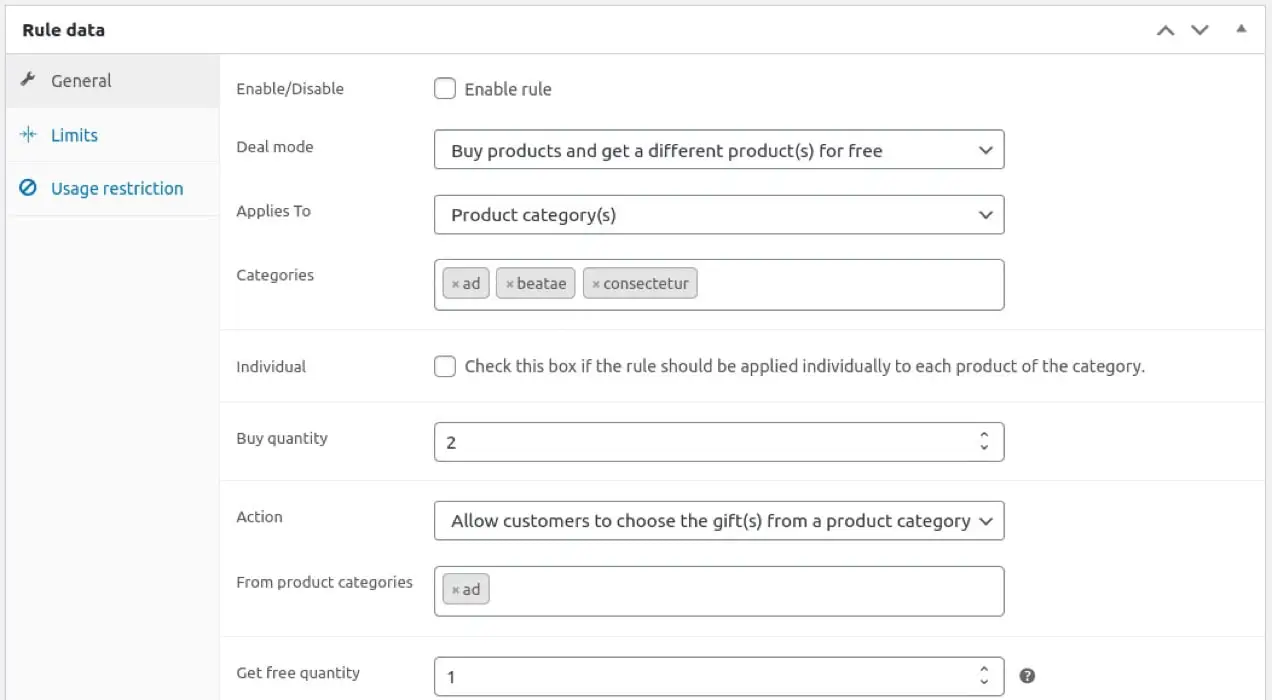
Task: Move the Rule data panel up
Action: [1165, 30]
